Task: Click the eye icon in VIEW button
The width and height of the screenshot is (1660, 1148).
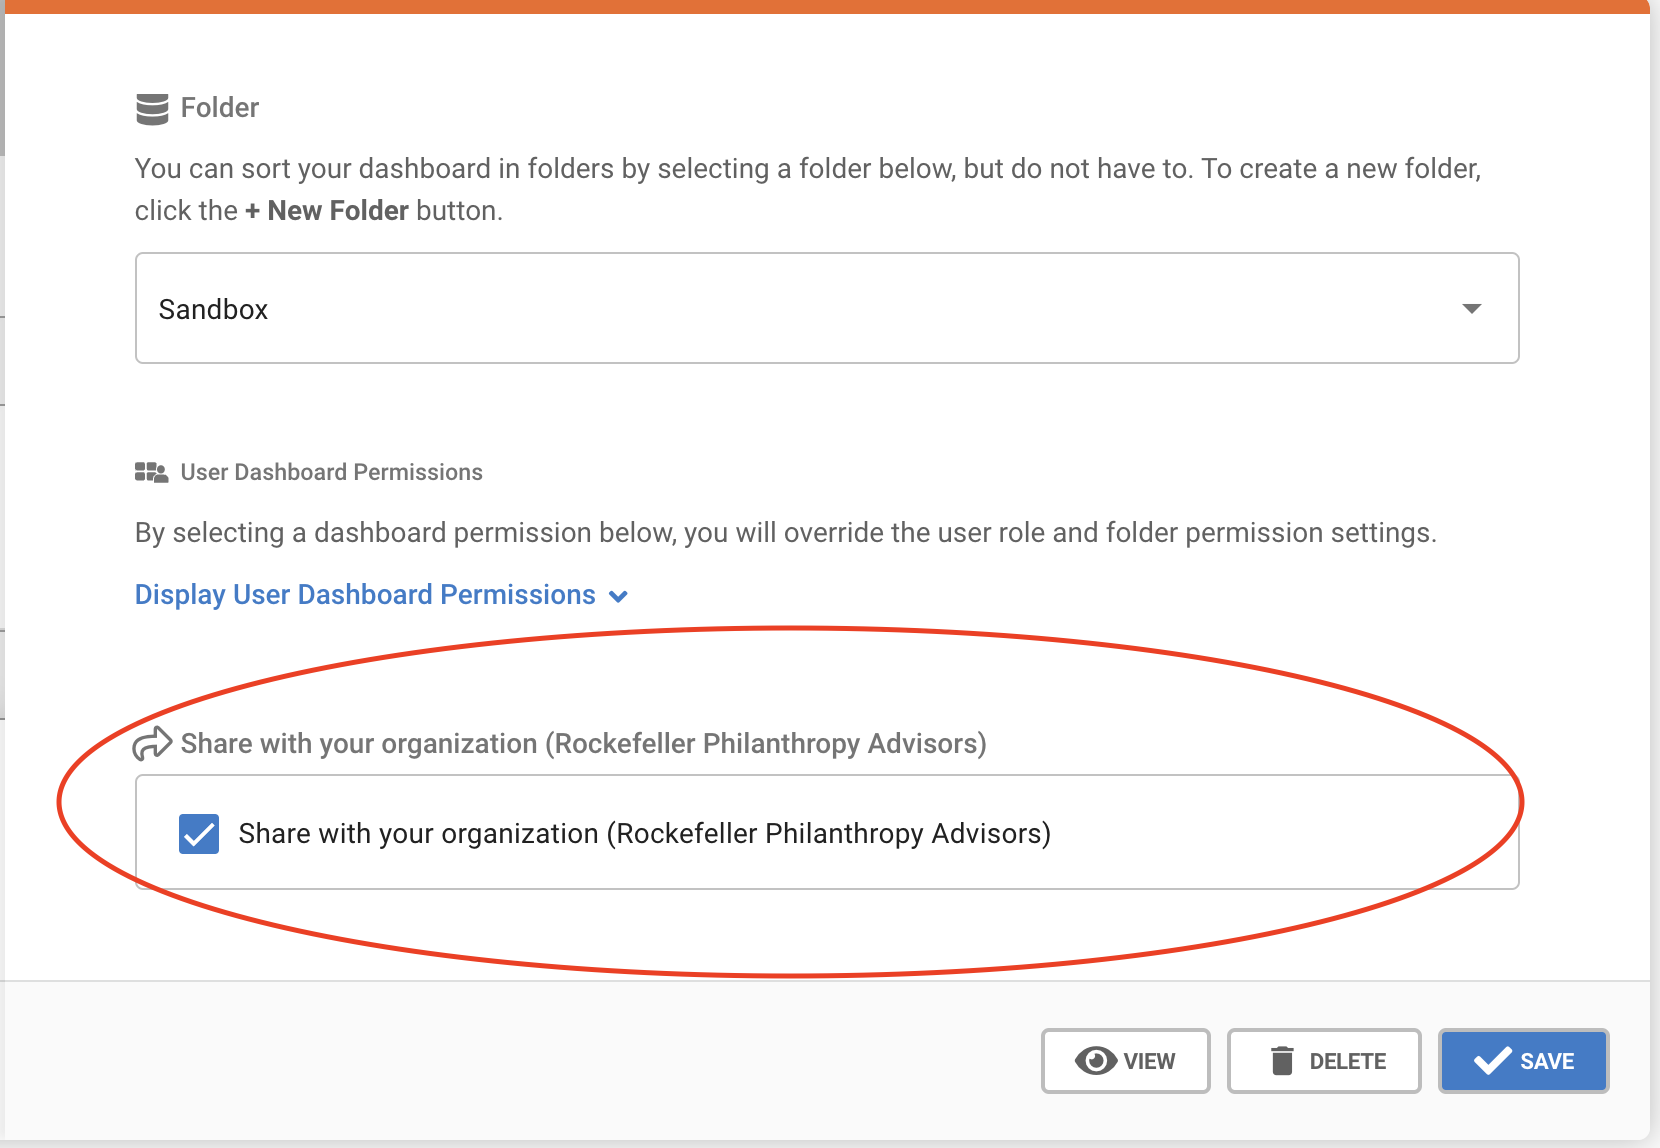Action: coord(1096,1061)
